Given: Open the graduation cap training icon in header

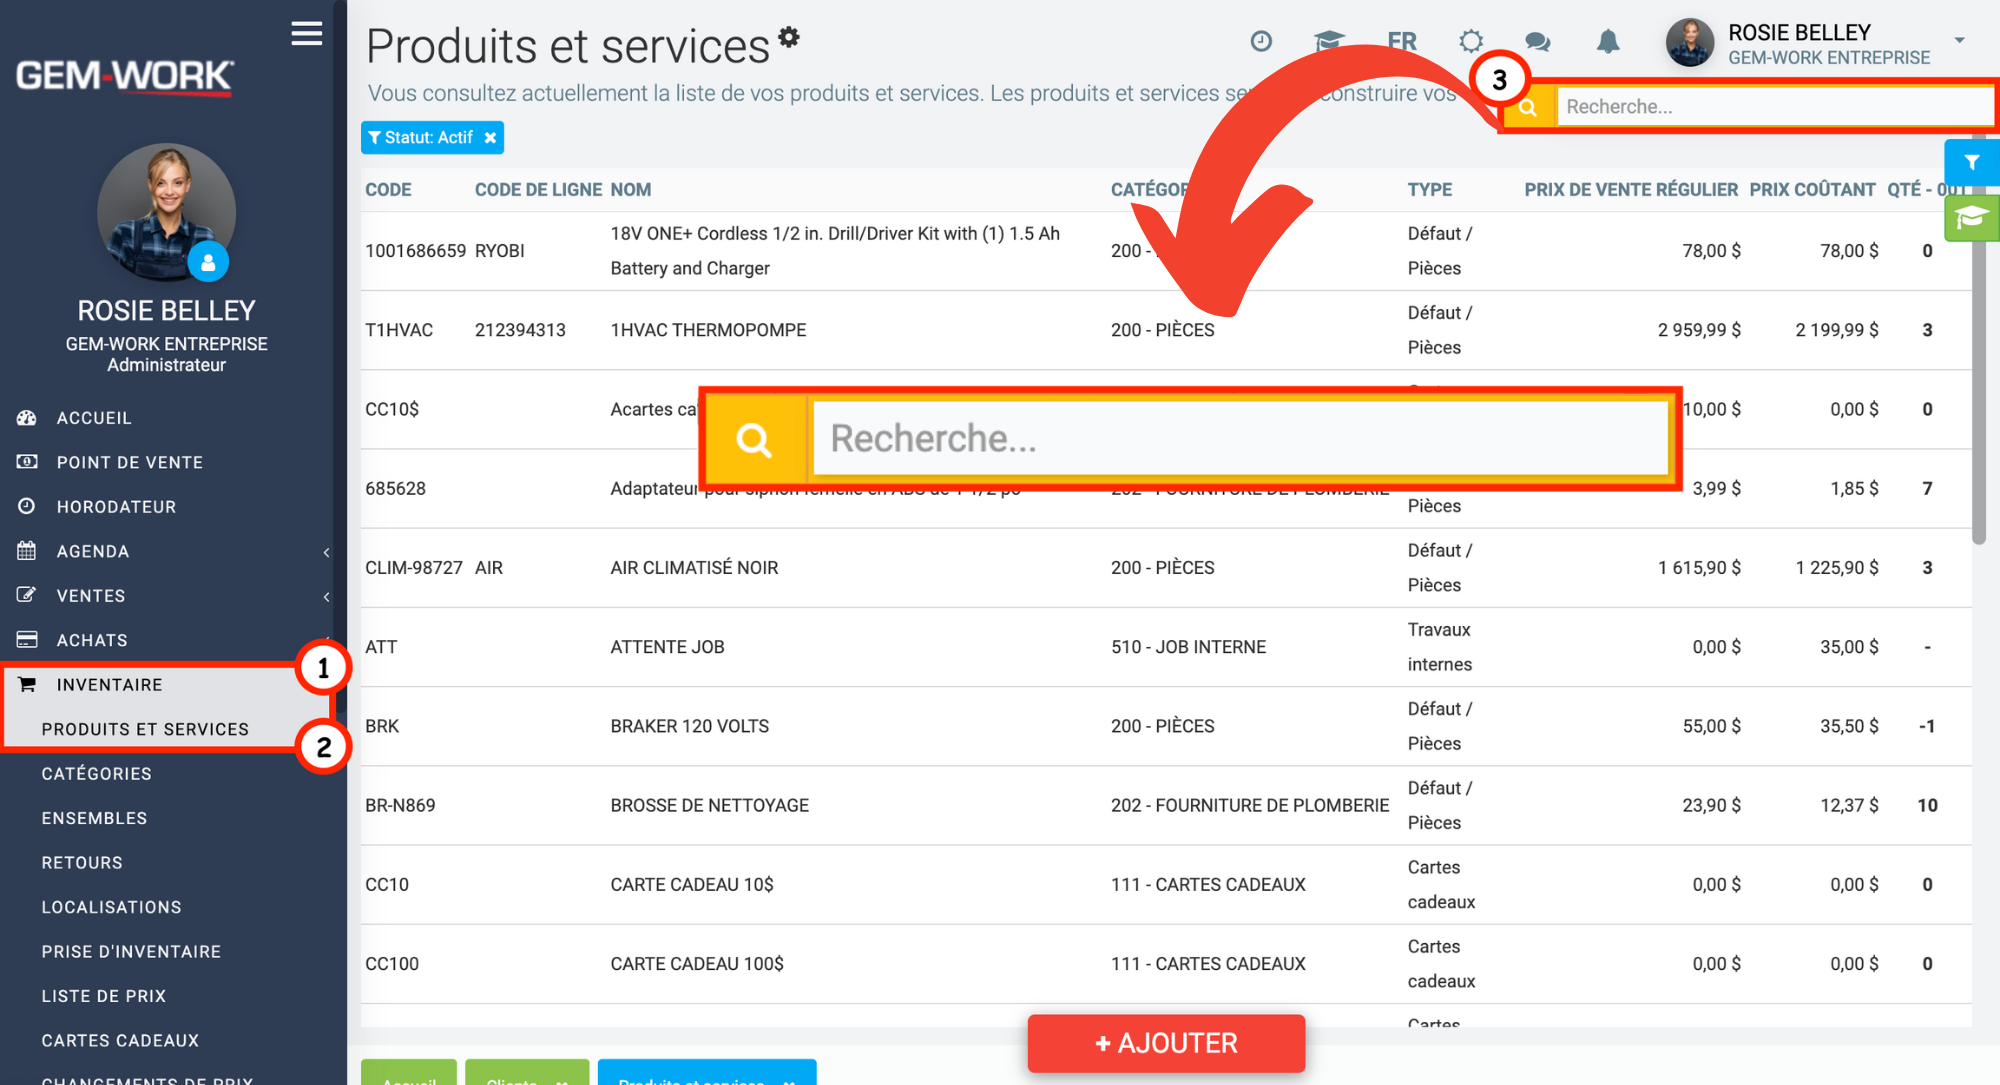Looking at the screenshot, I should coord(1328,41).
